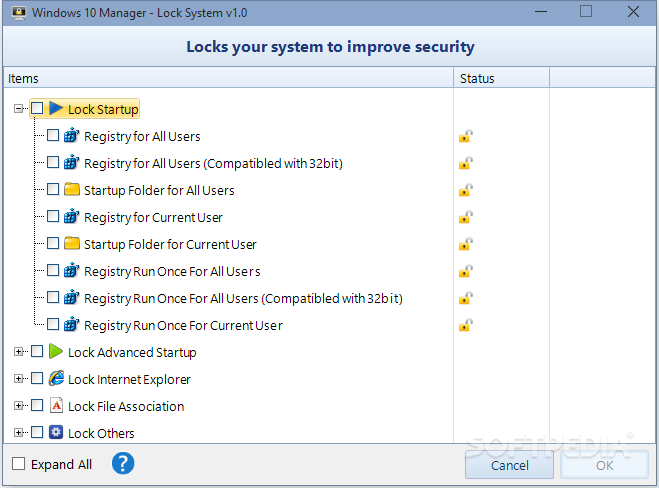
Task: Select 'Startup Folder for All Users' text
Action: point(159,190)
